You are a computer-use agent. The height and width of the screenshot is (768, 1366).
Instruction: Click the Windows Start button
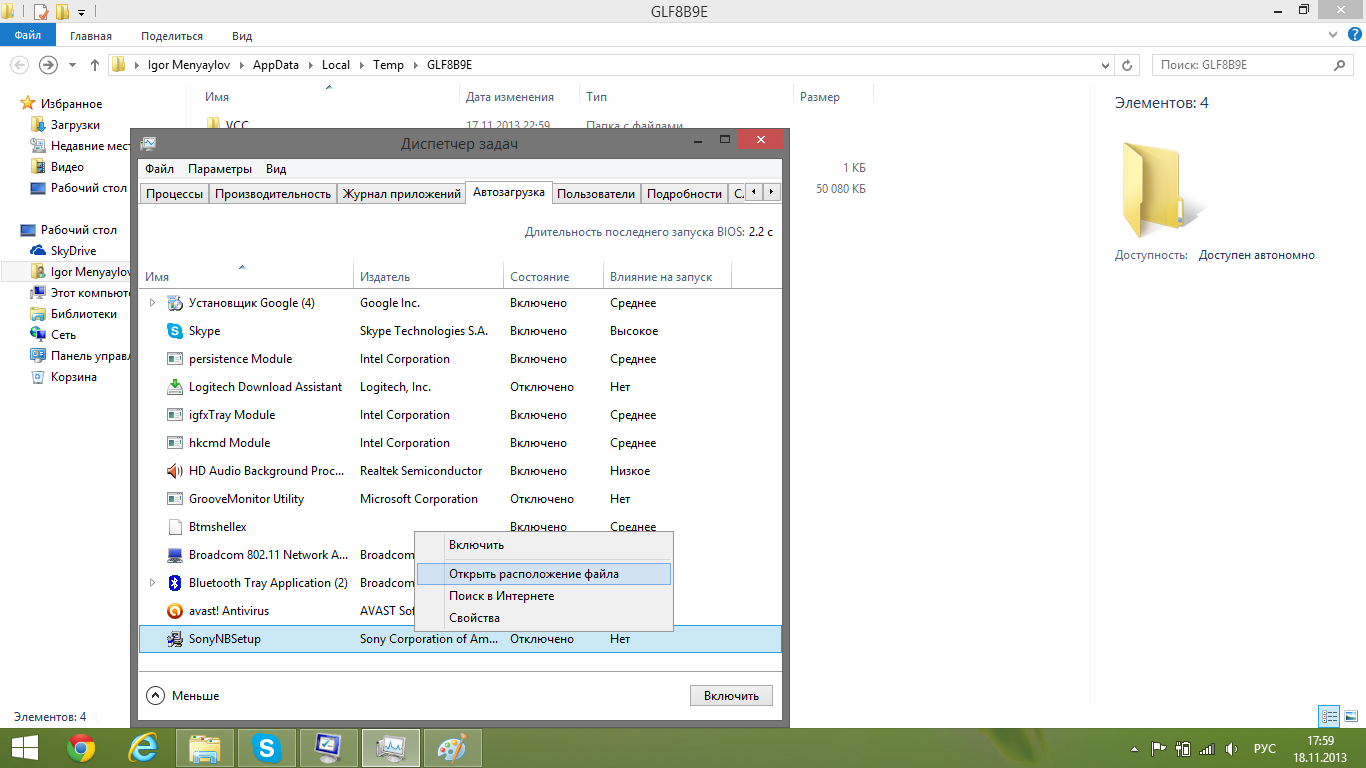[x=24, y=747]
